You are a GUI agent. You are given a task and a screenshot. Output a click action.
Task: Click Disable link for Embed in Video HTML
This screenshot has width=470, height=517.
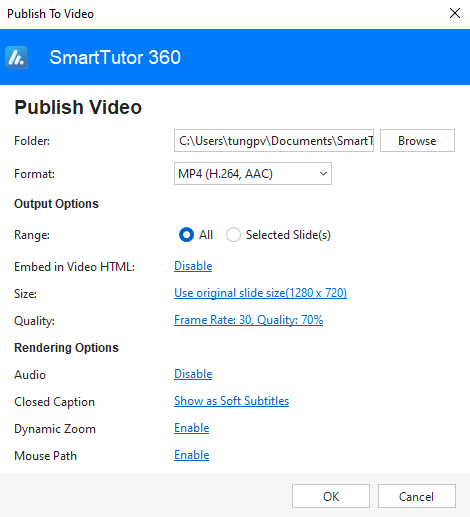tap(193, 266)
